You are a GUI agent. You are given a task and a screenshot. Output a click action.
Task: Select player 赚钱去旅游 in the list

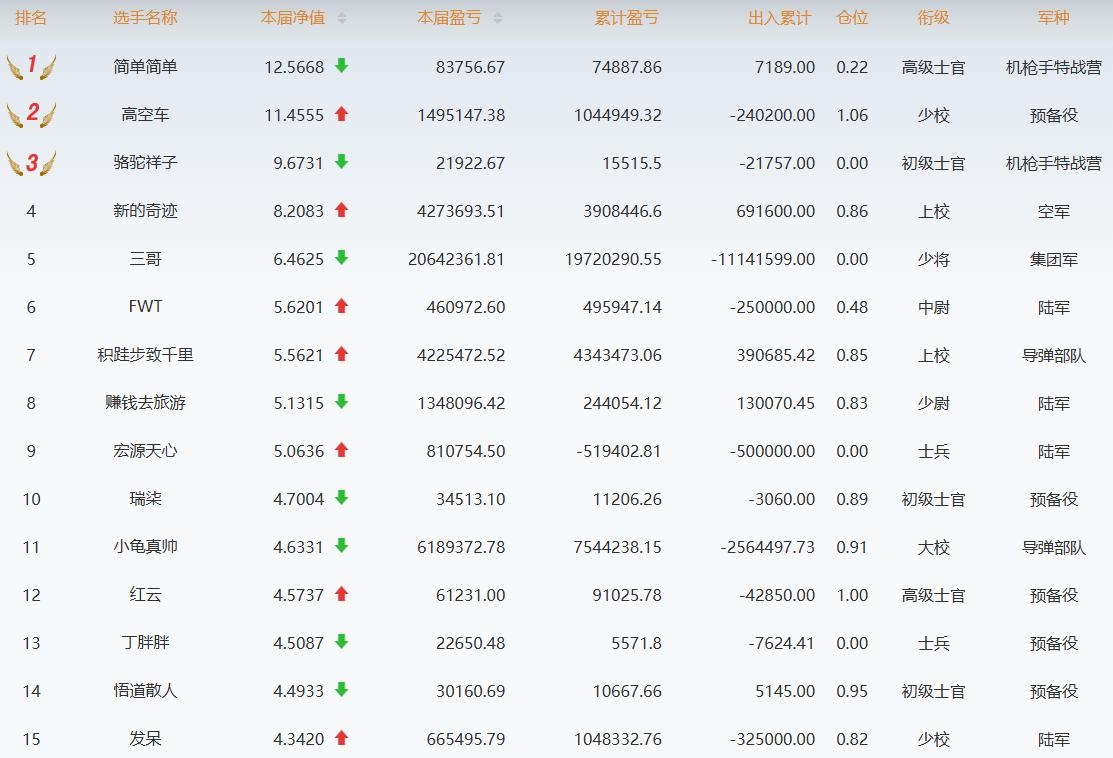(x=145, y=403)
